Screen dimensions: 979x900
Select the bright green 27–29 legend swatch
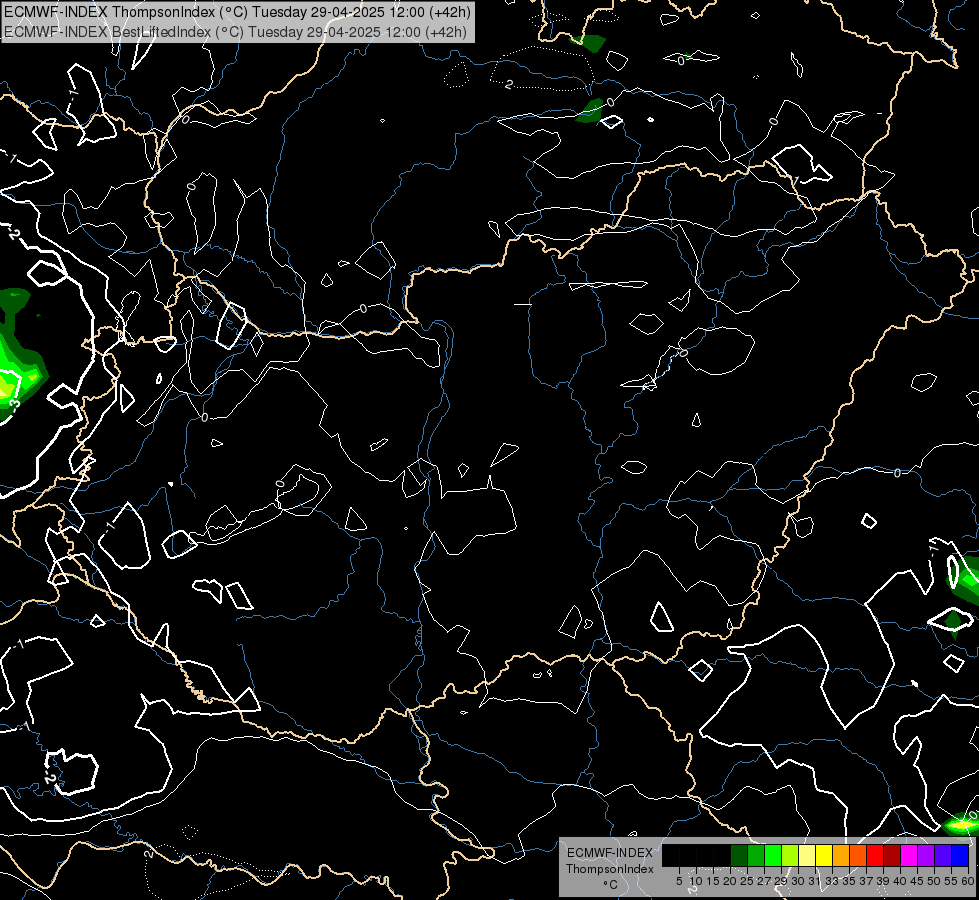773,855
